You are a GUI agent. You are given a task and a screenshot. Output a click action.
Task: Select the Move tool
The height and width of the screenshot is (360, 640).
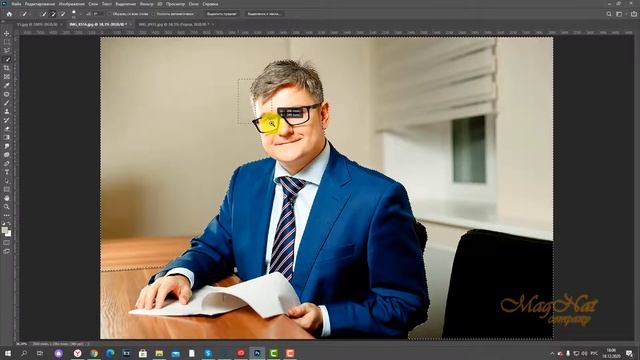click(x=7, y=33)
